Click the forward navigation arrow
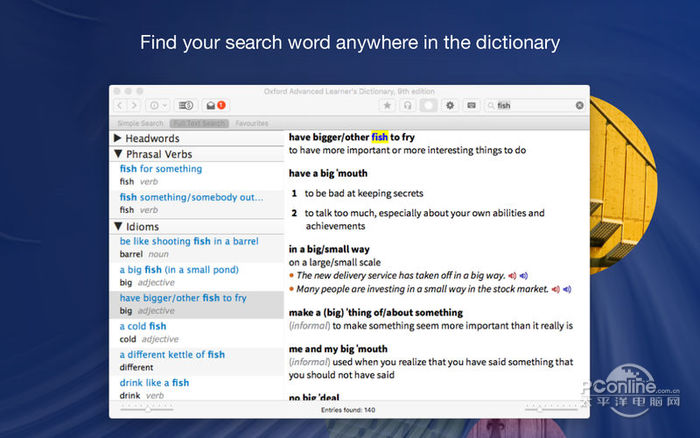The image size is (700, 438). point(134,105)
